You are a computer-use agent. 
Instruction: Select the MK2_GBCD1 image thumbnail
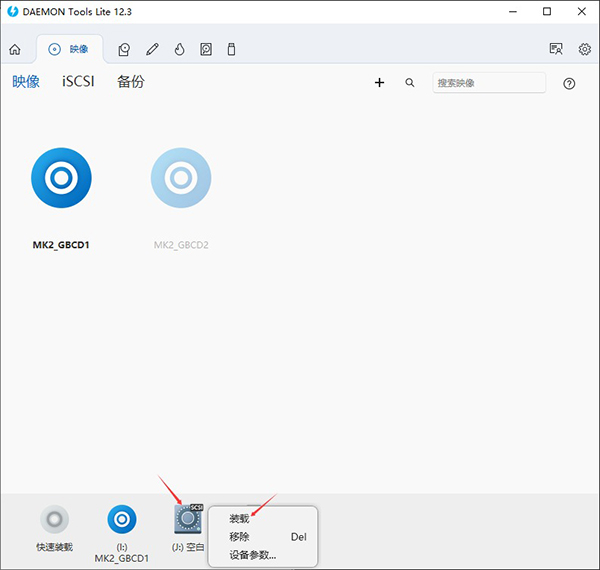point(61,178)
